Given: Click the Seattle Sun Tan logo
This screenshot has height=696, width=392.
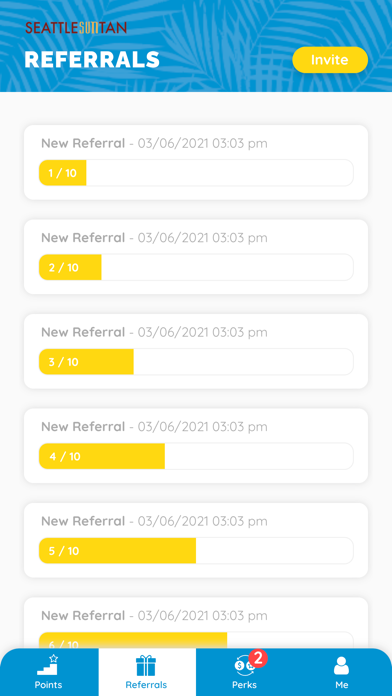Looking at the screenshot, I should [76, 28].
